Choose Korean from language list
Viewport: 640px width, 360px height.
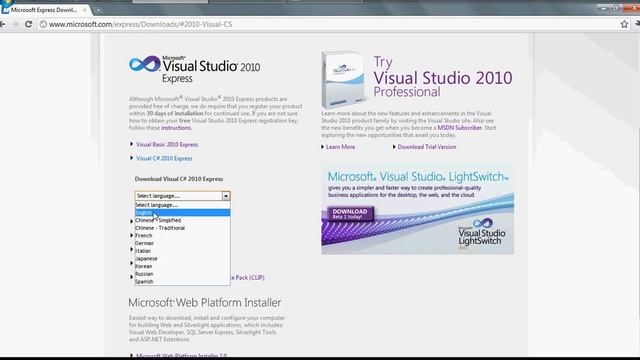pos(182,266)
